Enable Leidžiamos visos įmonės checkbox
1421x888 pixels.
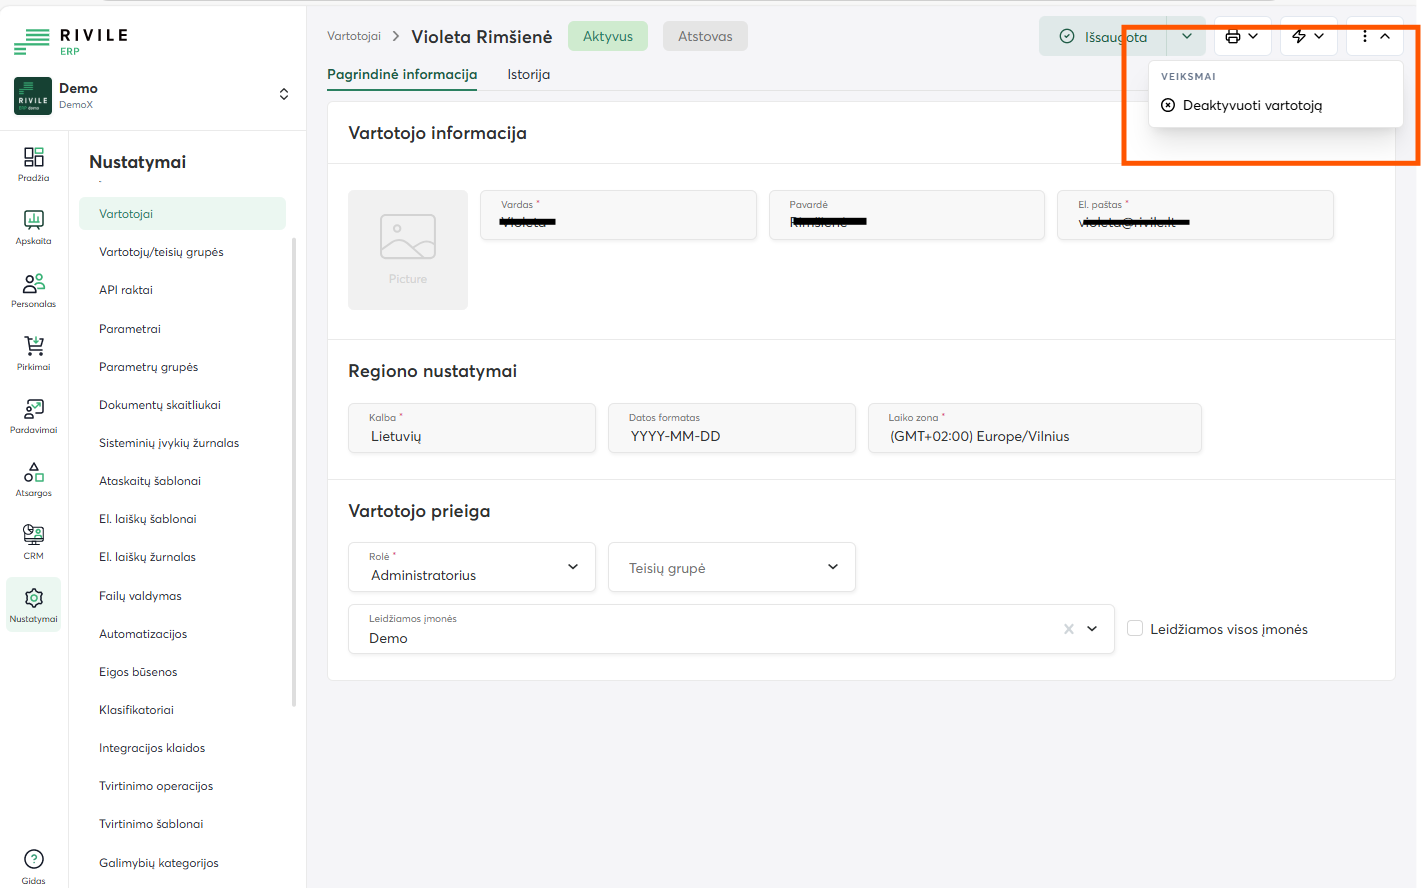1135,629
